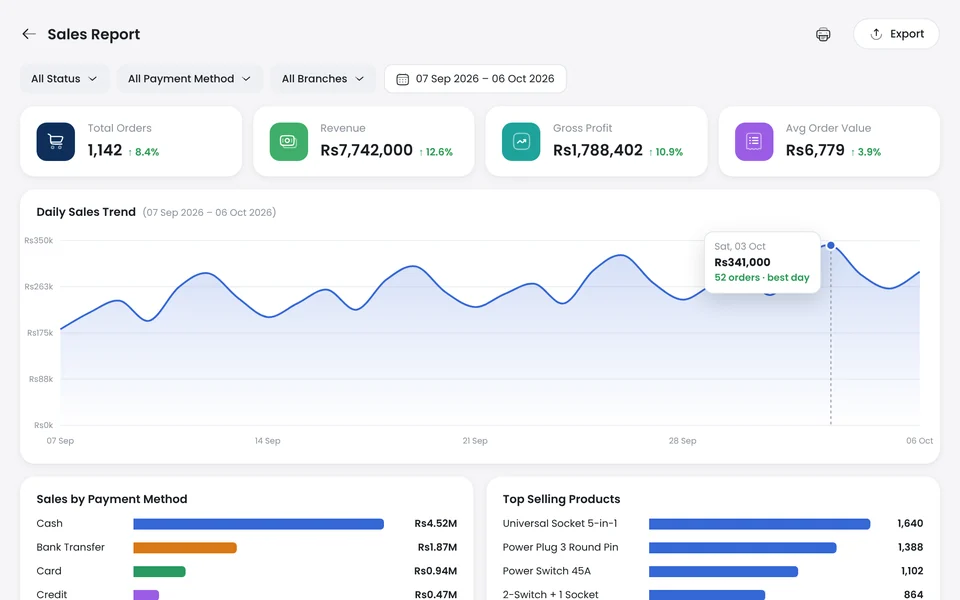The height and width of the screenshot is (600, 960).
Task: Click the Bank Transfer amount Rs1.87M
Action: 437,547
